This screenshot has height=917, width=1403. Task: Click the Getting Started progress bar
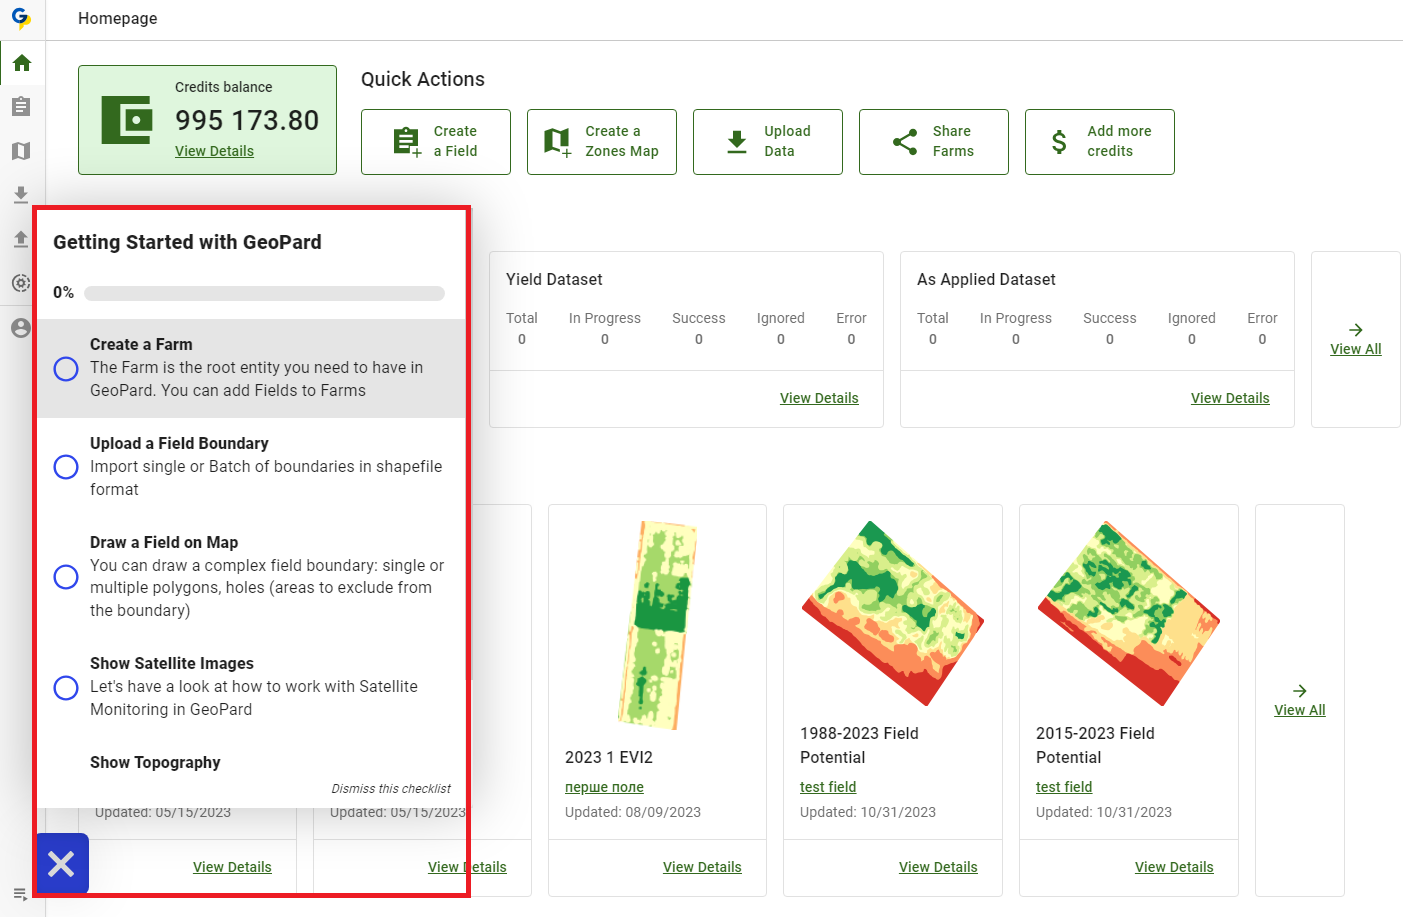tap(264, 293)
